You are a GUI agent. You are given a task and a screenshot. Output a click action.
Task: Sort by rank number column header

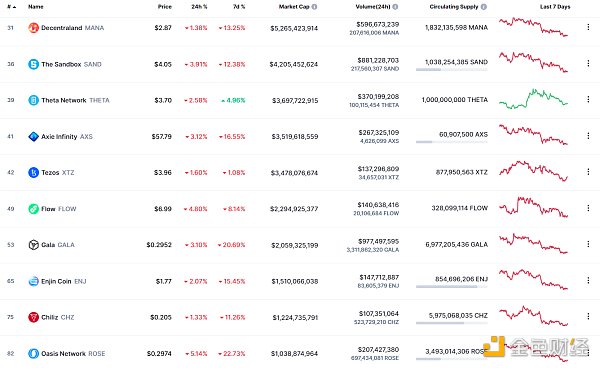11,7
